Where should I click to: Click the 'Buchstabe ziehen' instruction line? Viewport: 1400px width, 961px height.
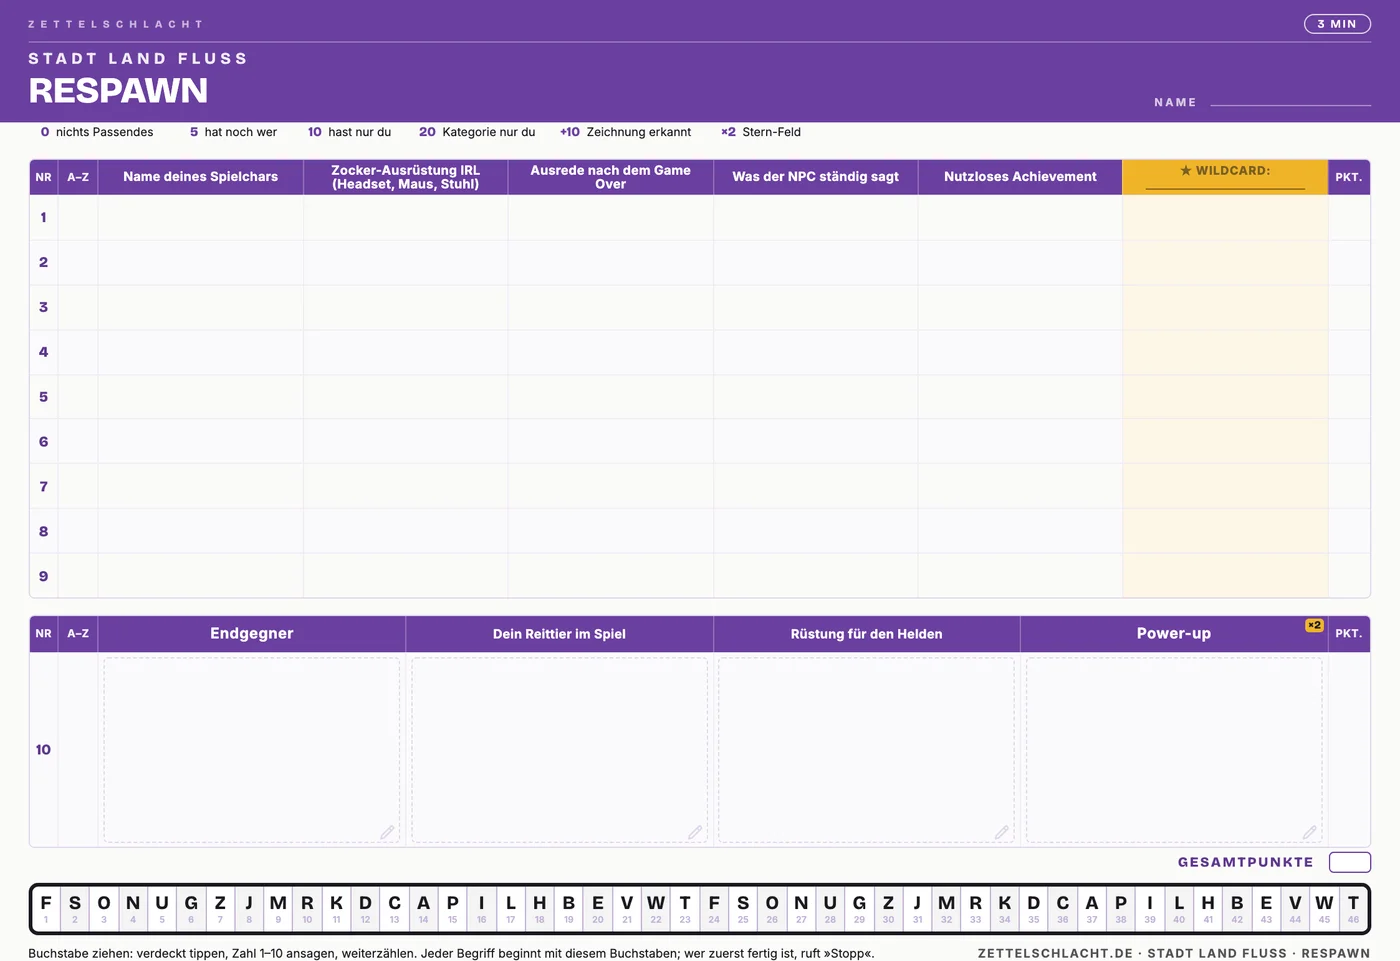(451, 953)
